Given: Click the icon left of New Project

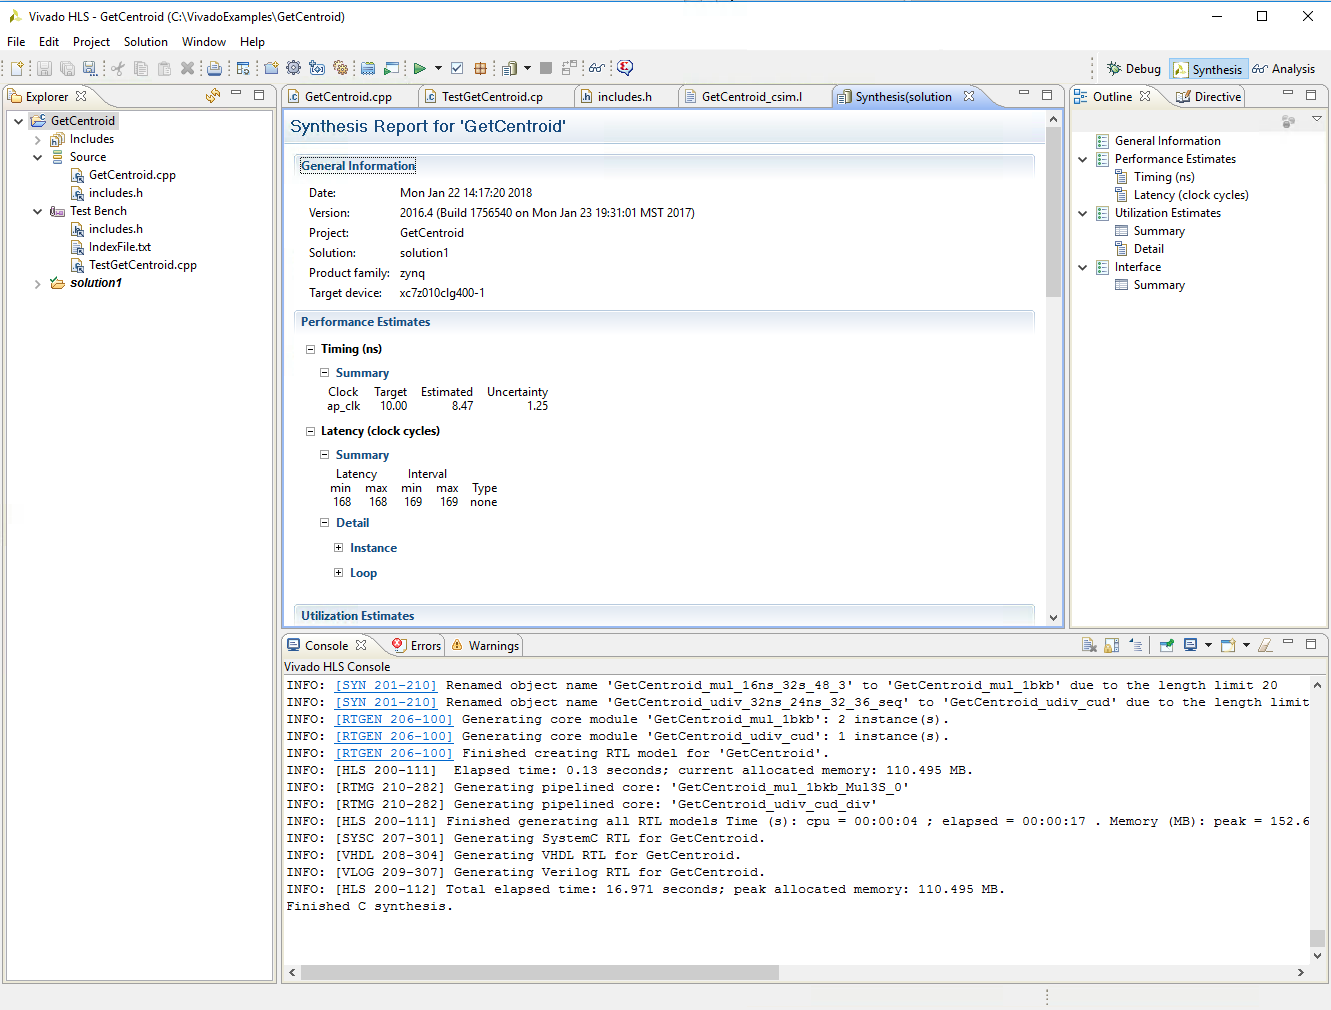Looking at the screenshot, I should coord(243,68).
